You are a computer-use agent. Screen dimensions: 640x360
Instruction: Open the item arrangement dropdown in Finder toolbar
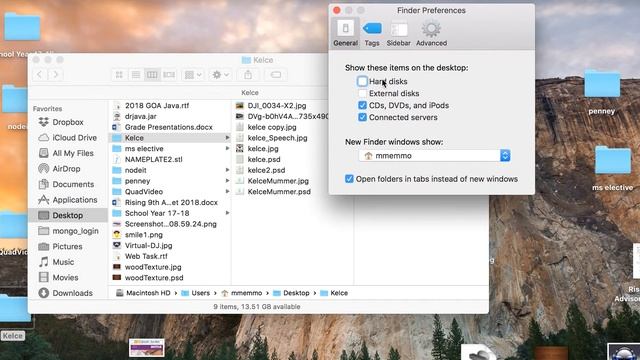(193, 75)
